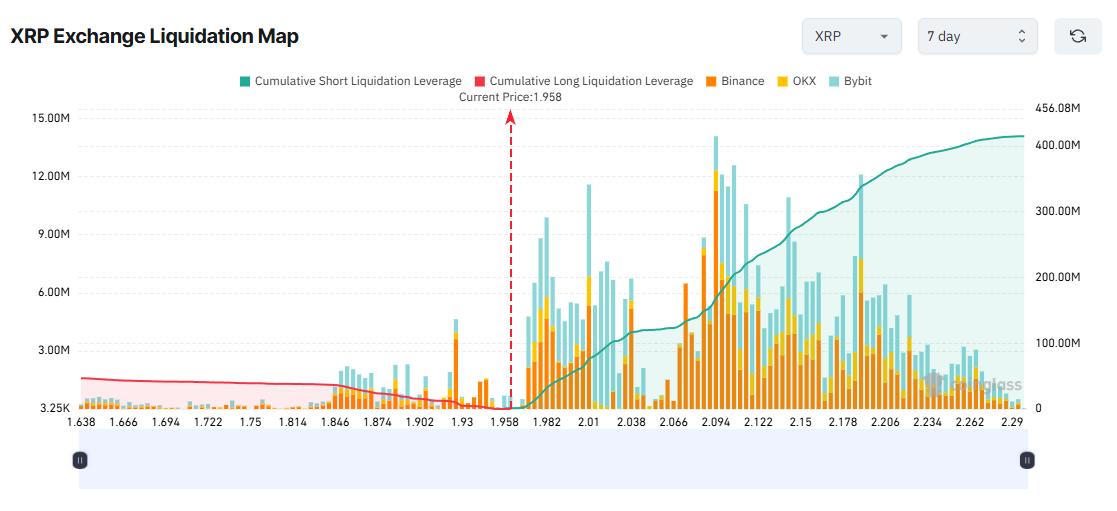Click the green Cumulative Short legend swatch
The height and width of the screenshot is (511, 1117).
click(245, 81)
